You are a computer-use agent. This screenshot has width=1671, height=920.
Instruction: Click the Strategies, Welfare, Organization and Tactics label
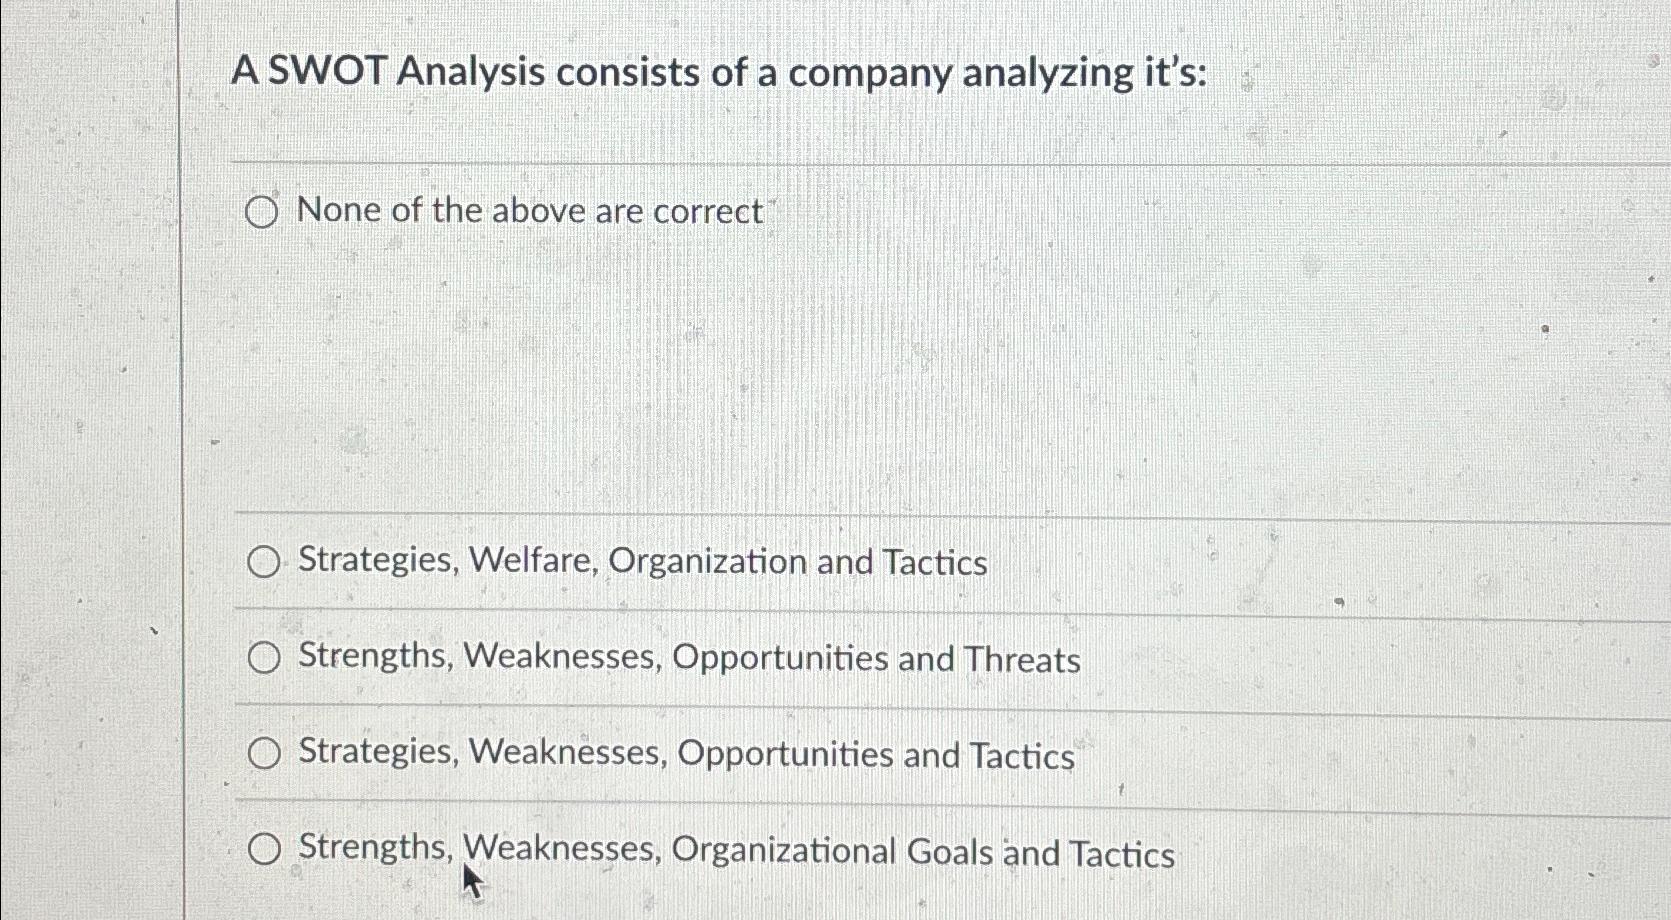(642, 562)
